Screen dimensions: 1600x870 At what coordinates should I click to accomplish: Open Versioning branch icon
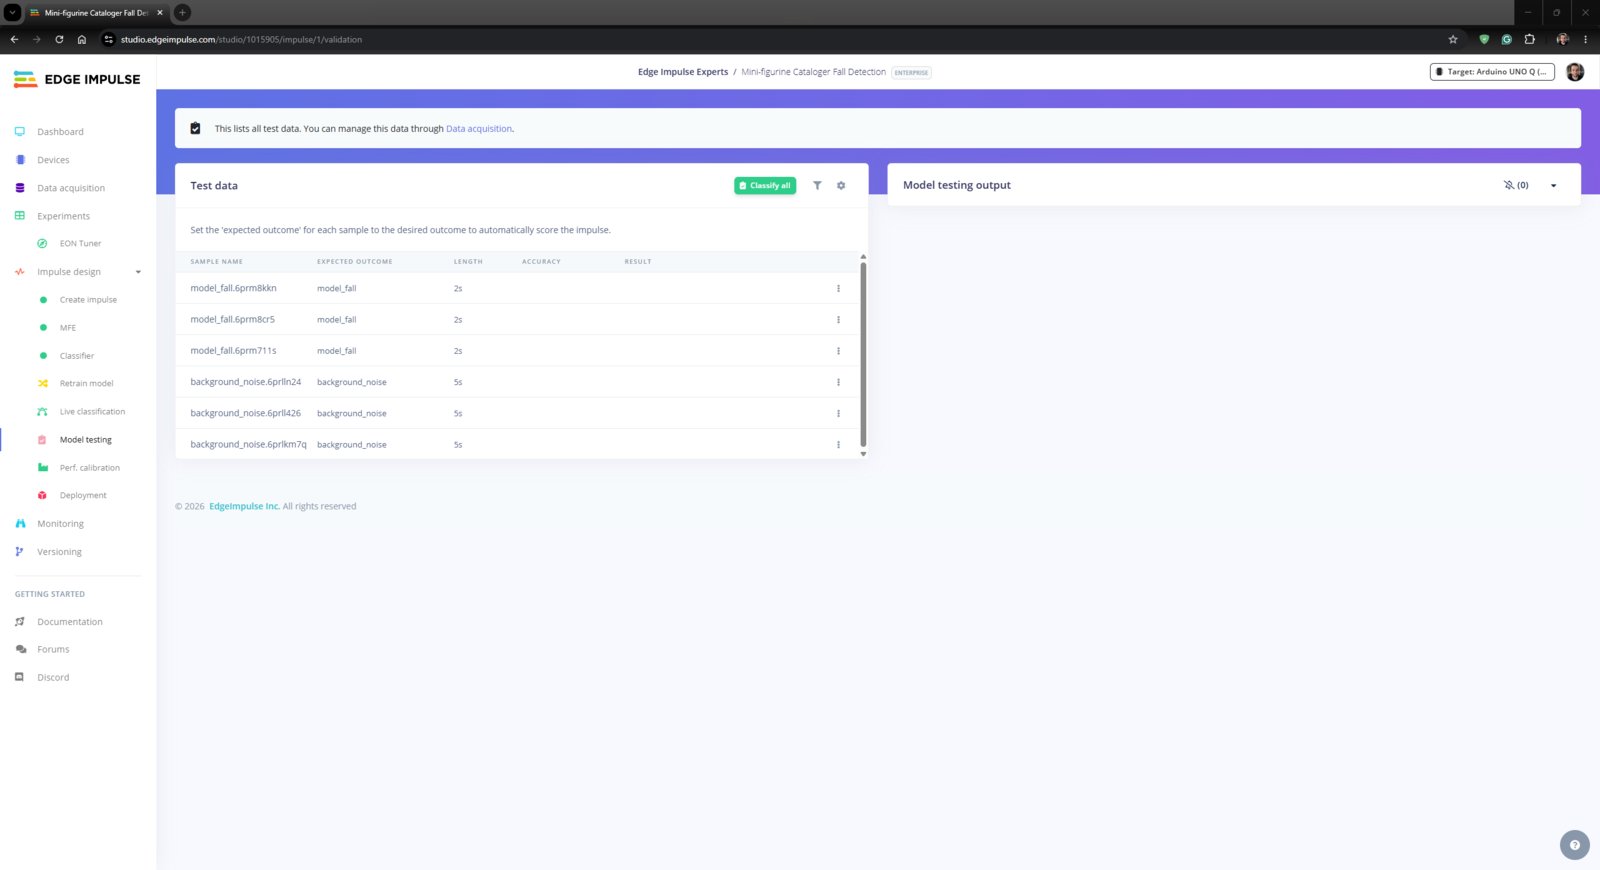click(x=20, y=552)
